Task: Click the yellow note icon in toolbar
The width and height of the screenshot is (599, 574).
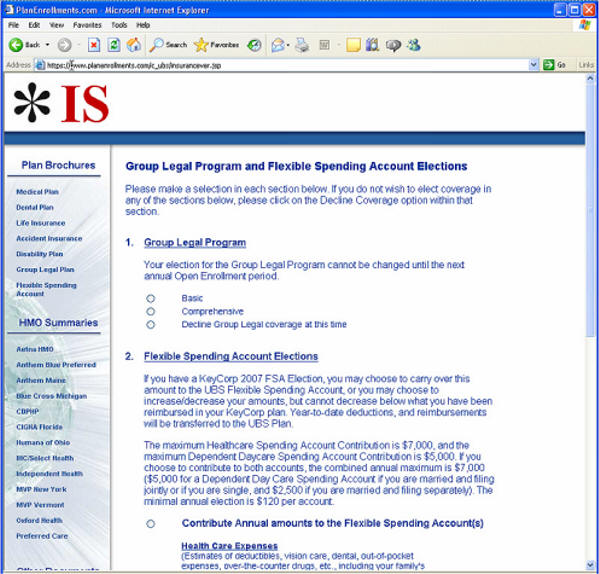Action: [x=353, y=45]
